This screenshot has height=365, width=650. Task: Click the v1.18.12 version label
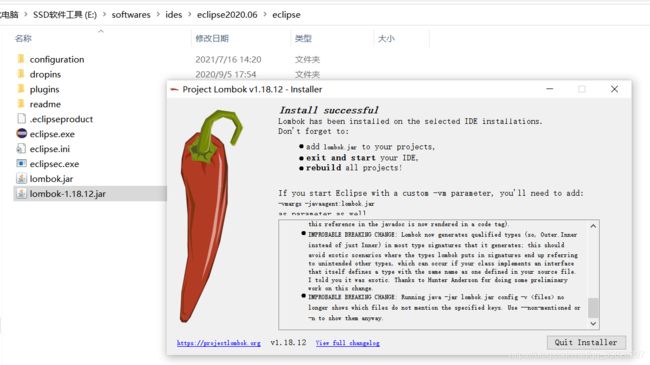pos(288,343)
